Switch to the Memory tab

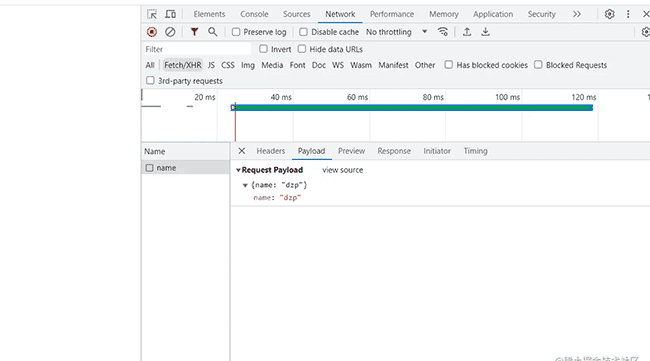[x=444, y=14]
